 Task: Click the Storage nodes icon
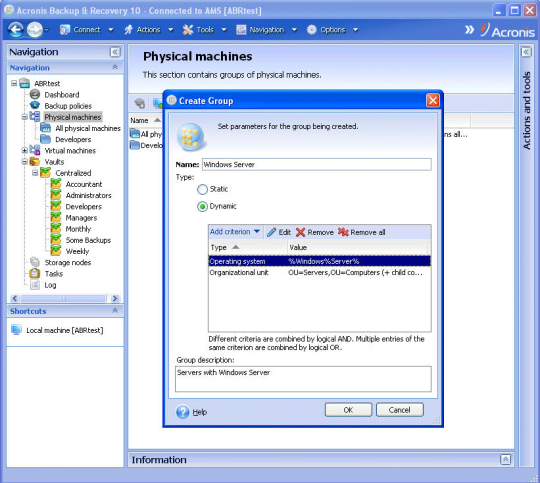(35, 262)
